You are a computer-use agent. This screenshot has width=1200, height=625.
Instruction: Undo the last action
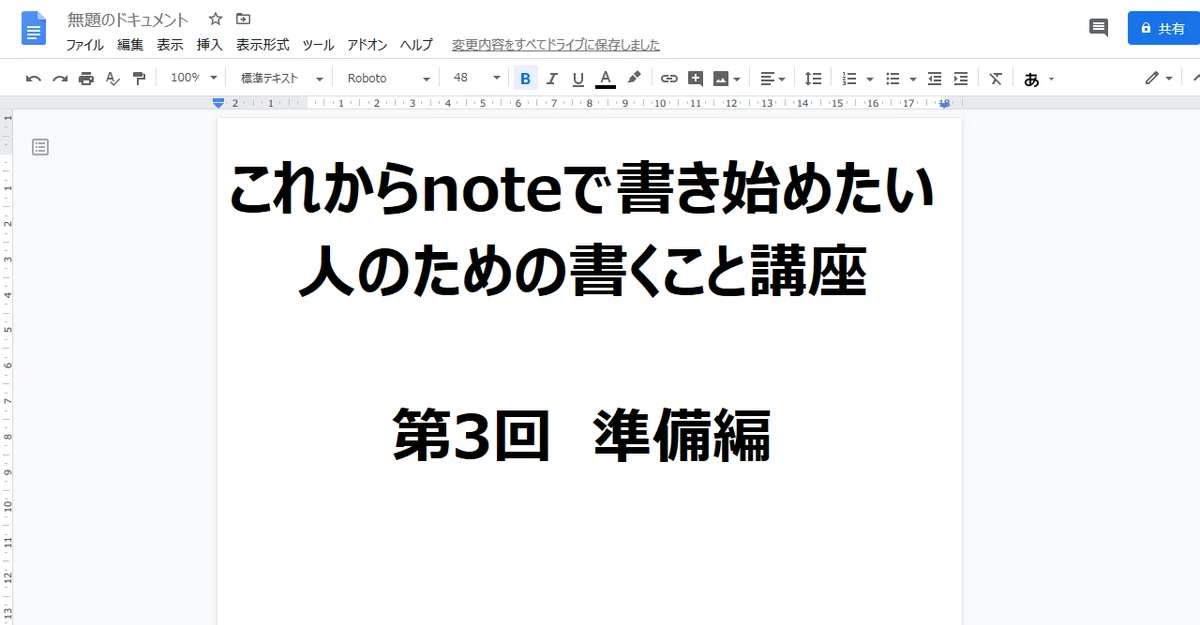(33, 78)
